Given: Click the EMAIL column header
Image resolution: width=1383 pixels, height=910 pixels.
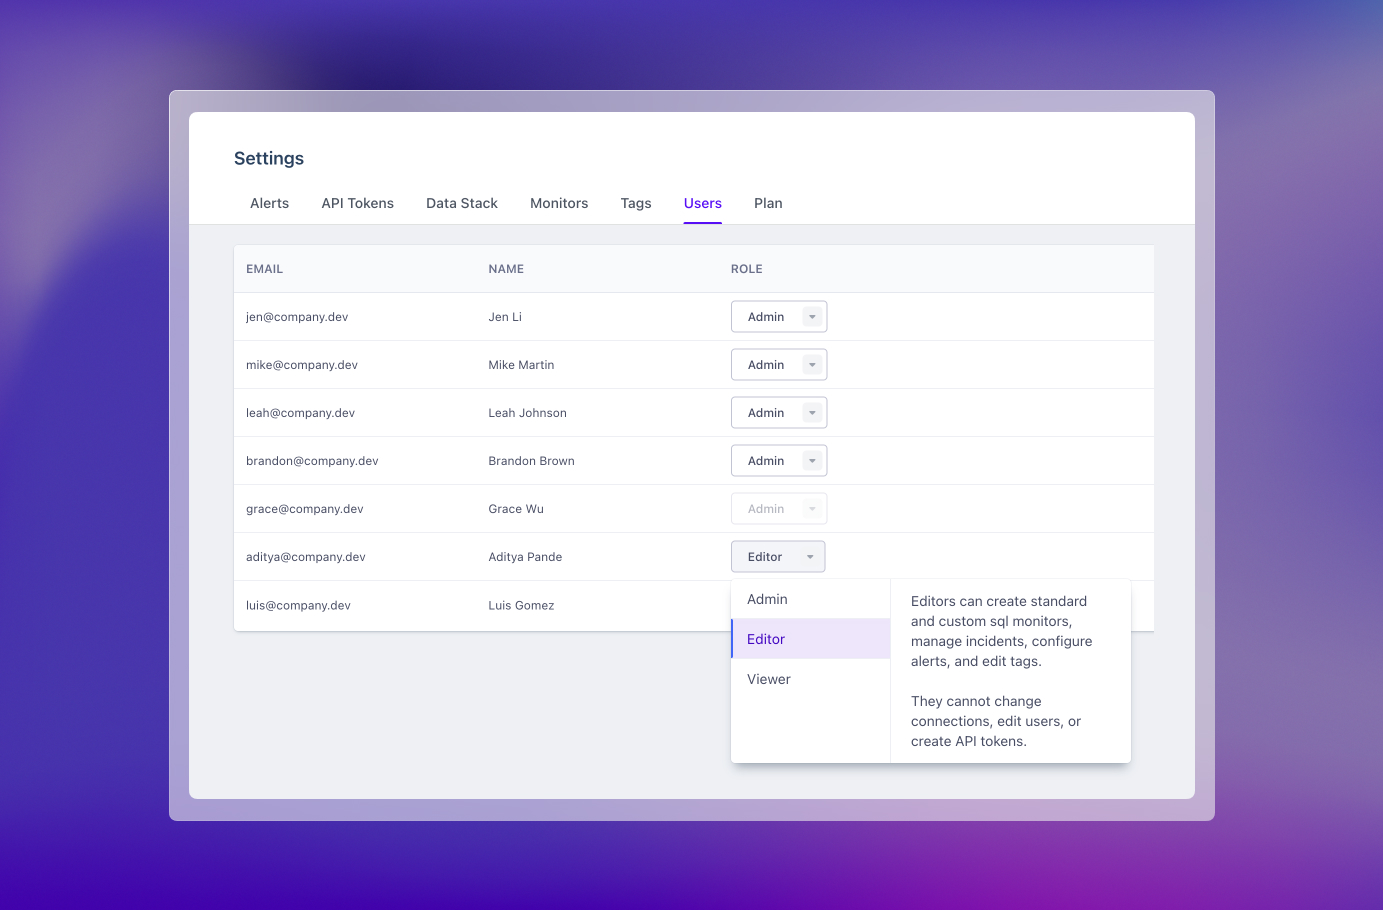Looking at the screenshot, I should coord(264,268).
